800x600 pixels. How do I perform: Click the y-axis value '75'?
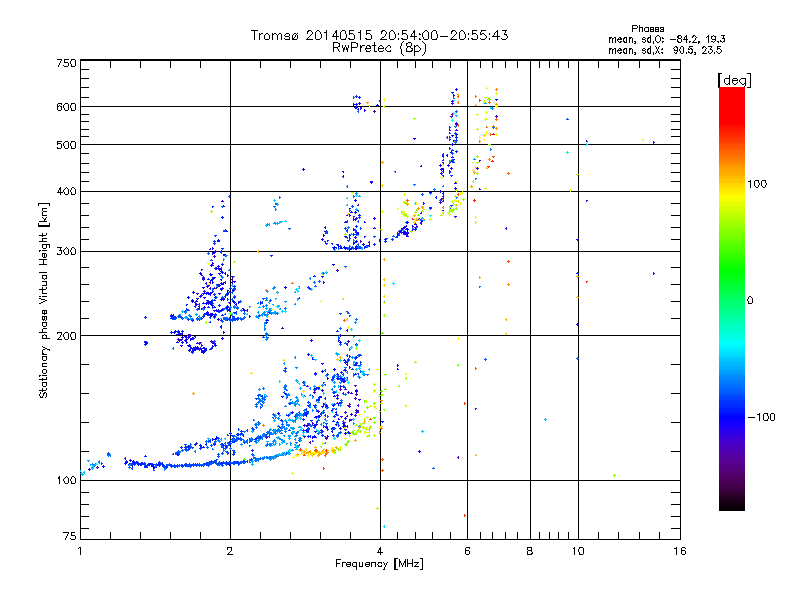pyautogui.click(x=70, y=536)
